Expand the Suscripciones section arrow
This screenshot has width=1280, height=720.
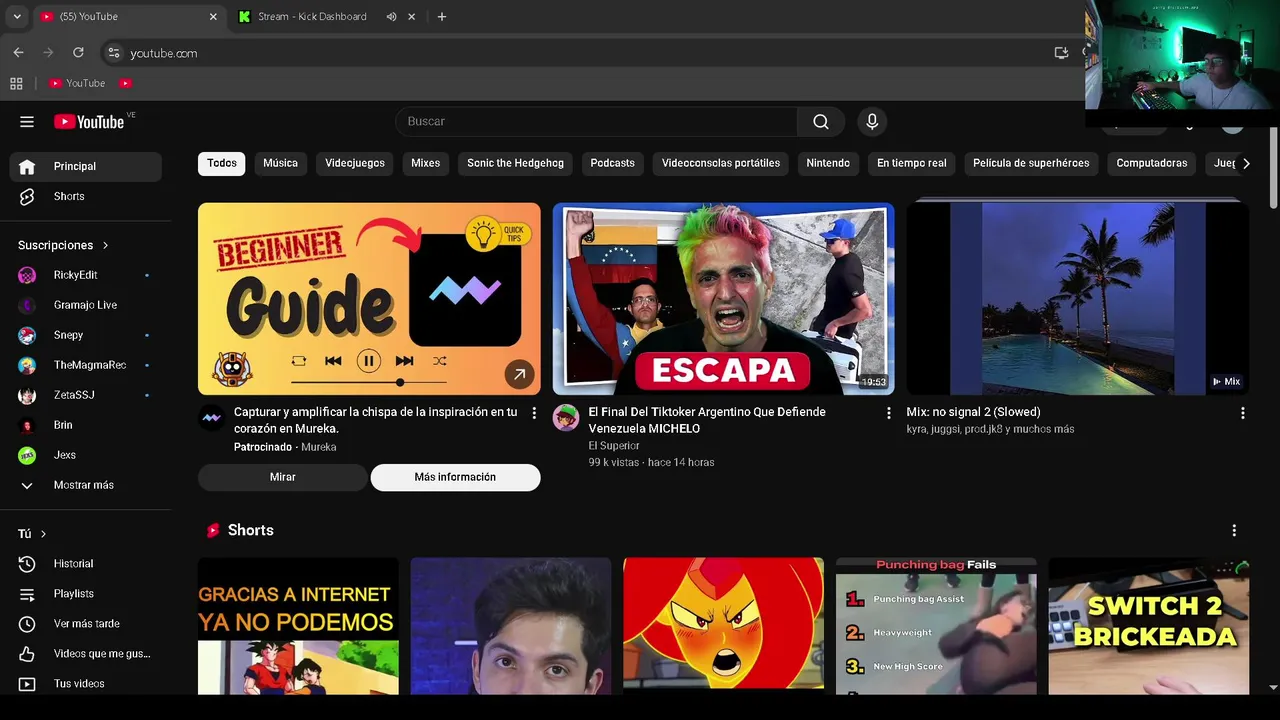coord(105,245)
